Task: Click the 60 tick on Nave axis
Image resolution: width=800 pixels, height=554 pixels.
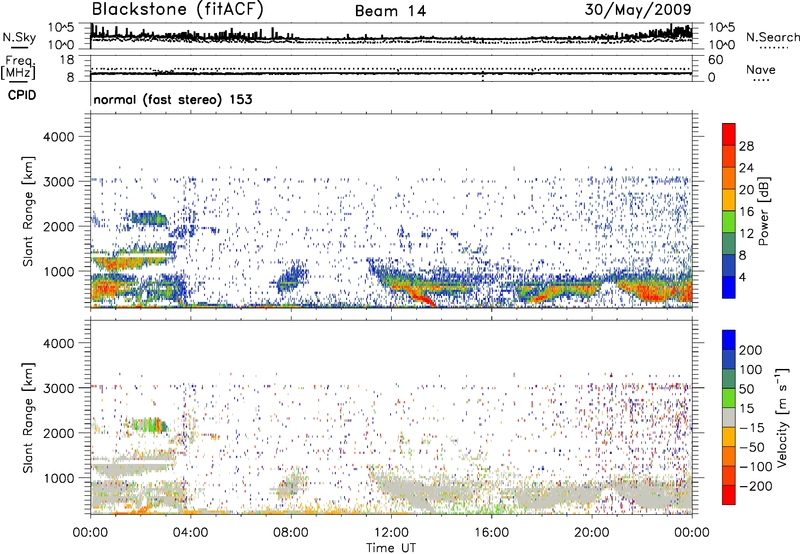Action: coord(715,60)
